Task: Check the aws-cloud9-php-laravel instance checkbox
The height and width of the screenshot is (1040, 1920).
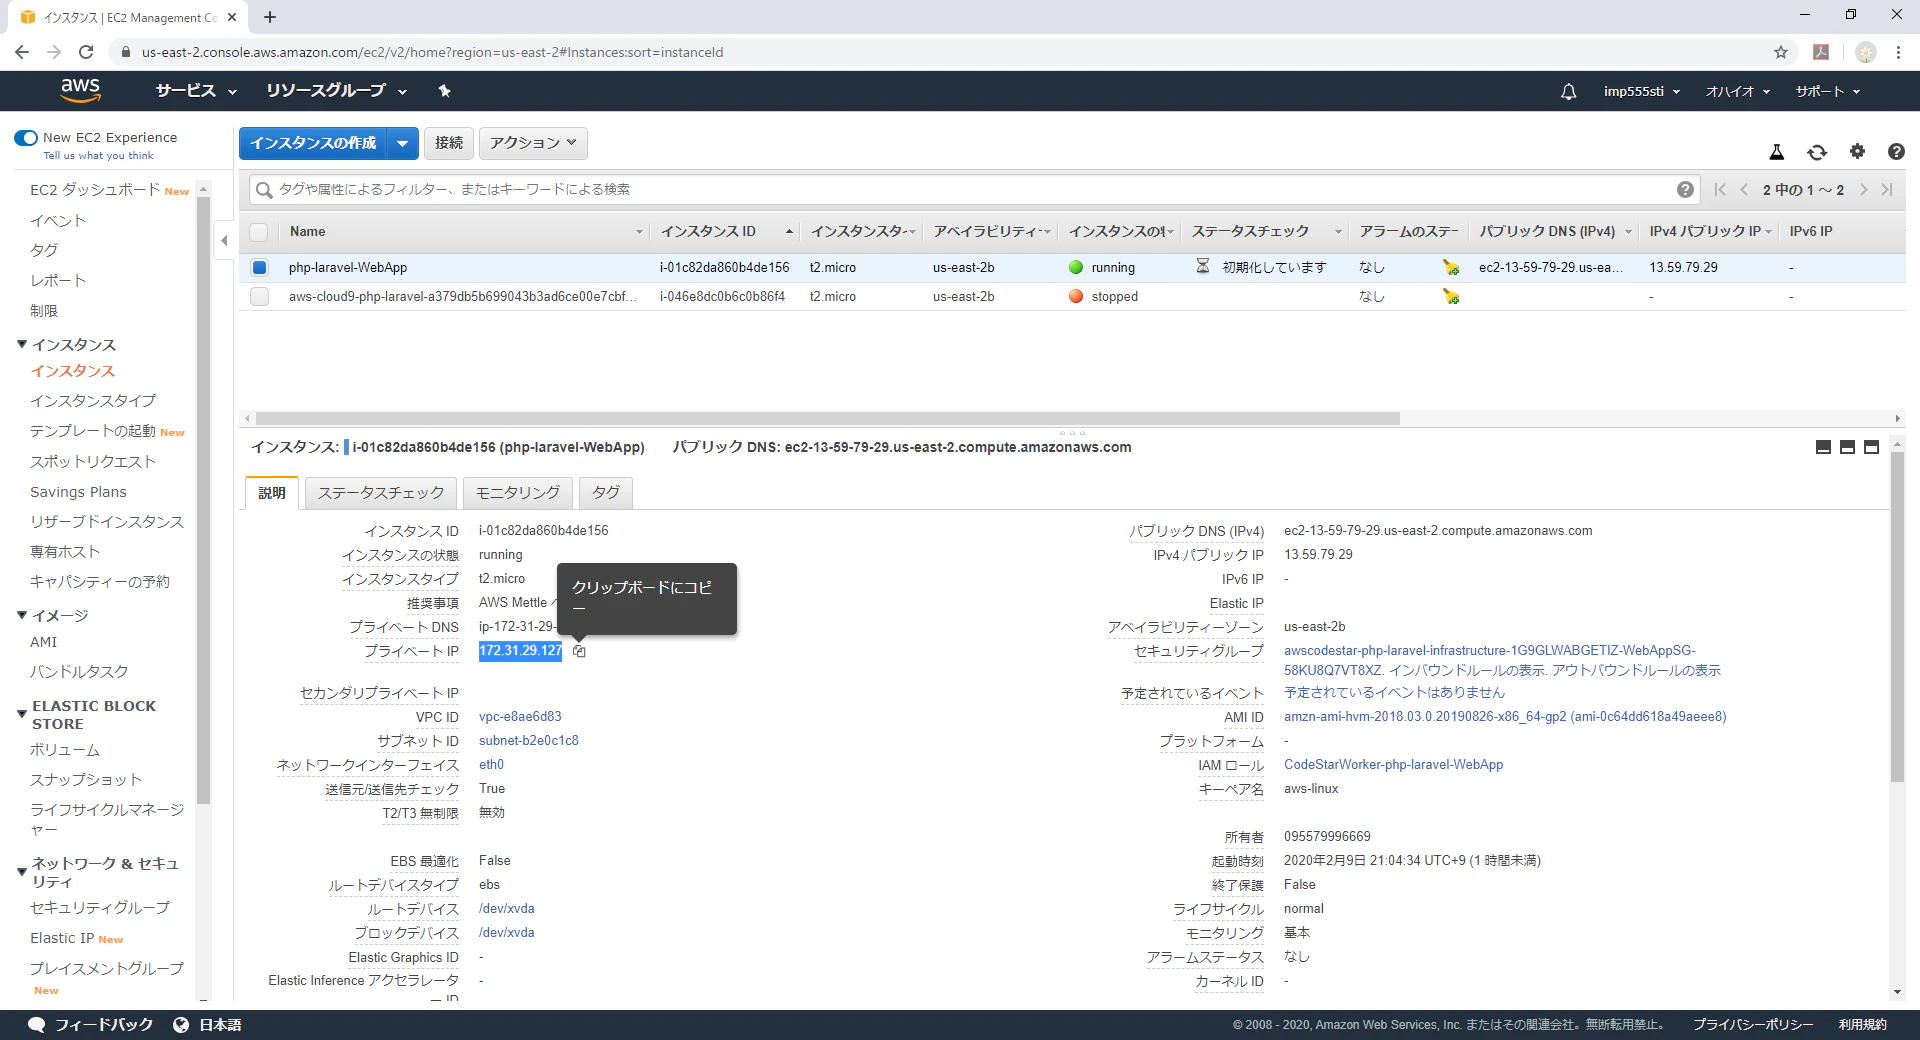Action: coord(260,296)
